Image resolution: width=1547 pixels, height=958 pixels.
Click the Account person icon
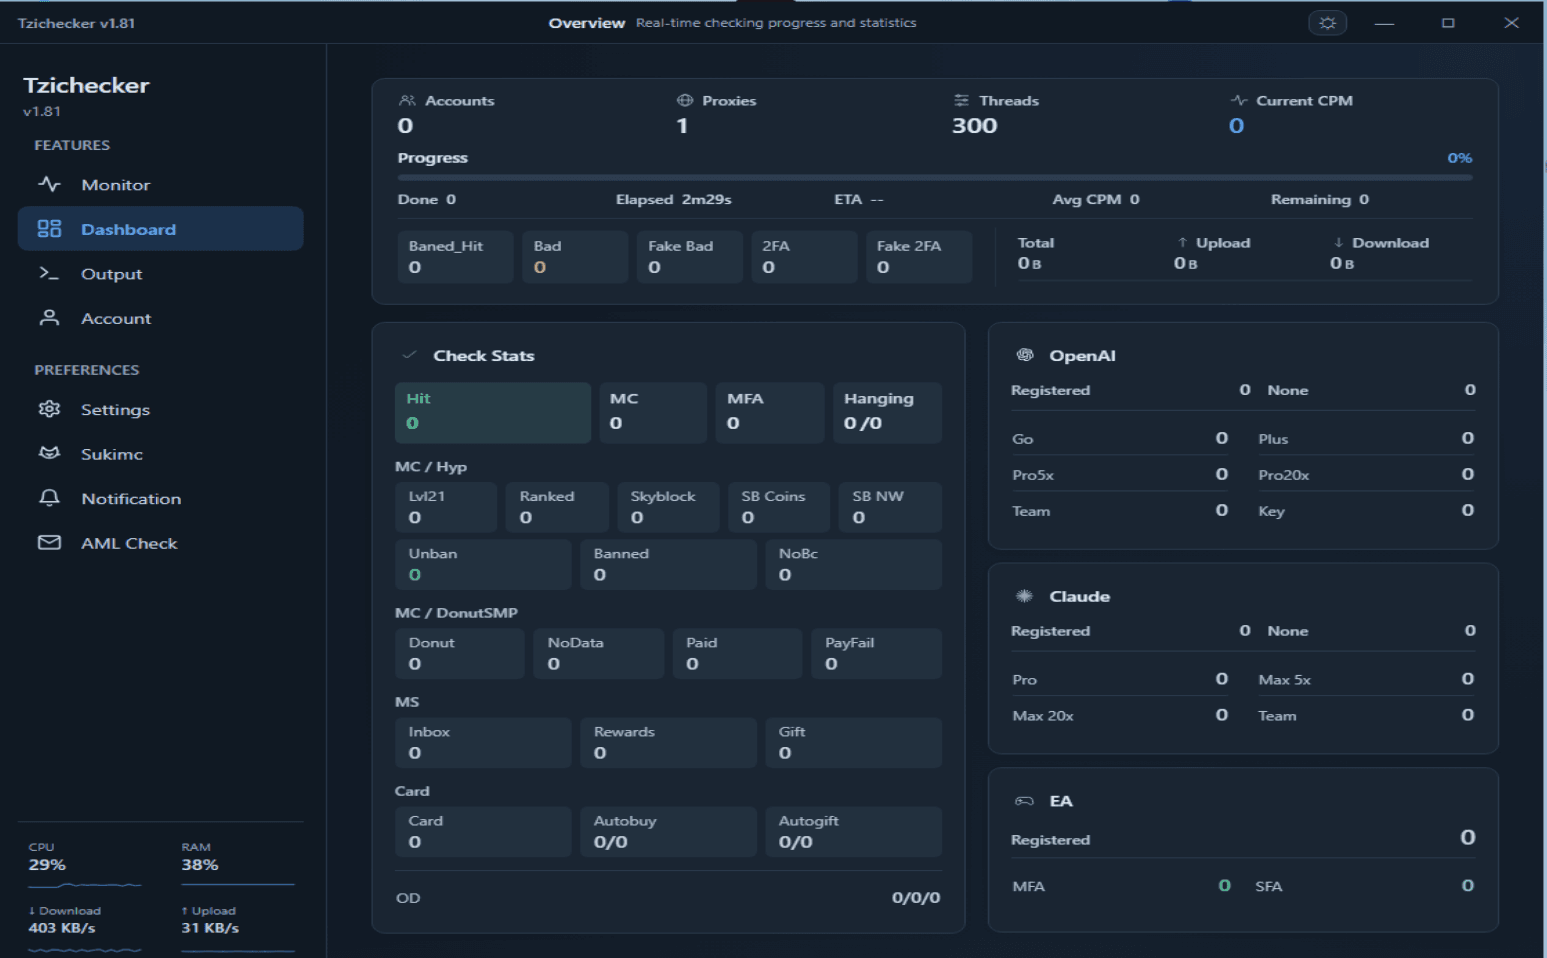[x=49, y=317]
